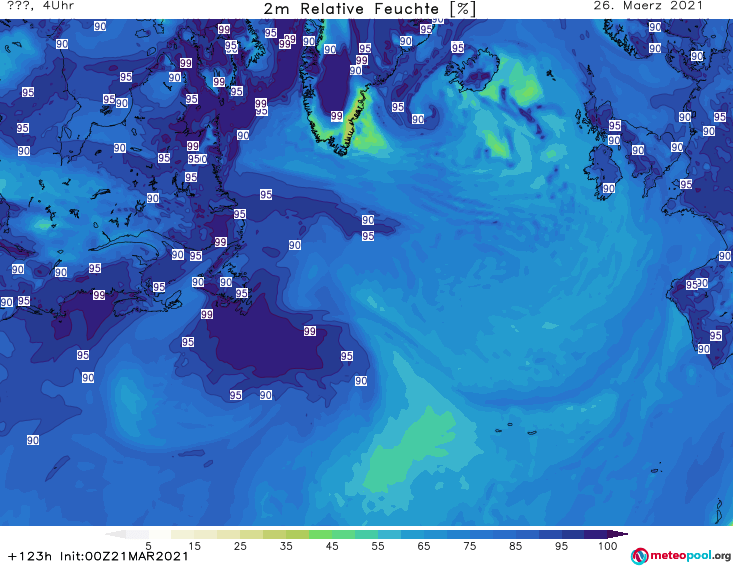Pick the dark purple legend swatch at 100
The width and height of the screenshot is (733, 566).
596,534
